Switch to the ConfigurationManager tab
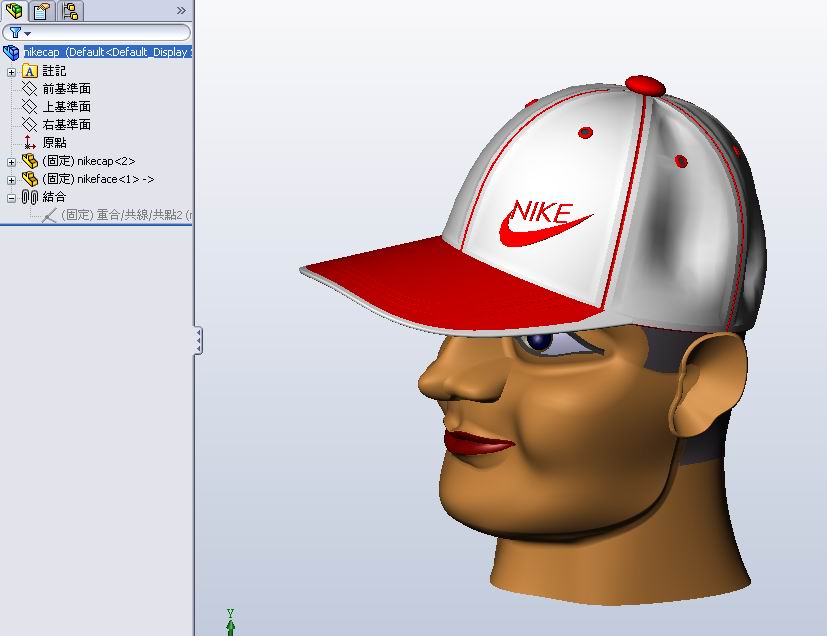Viewport: 827px width, 636px height. [x=70, y=11]
